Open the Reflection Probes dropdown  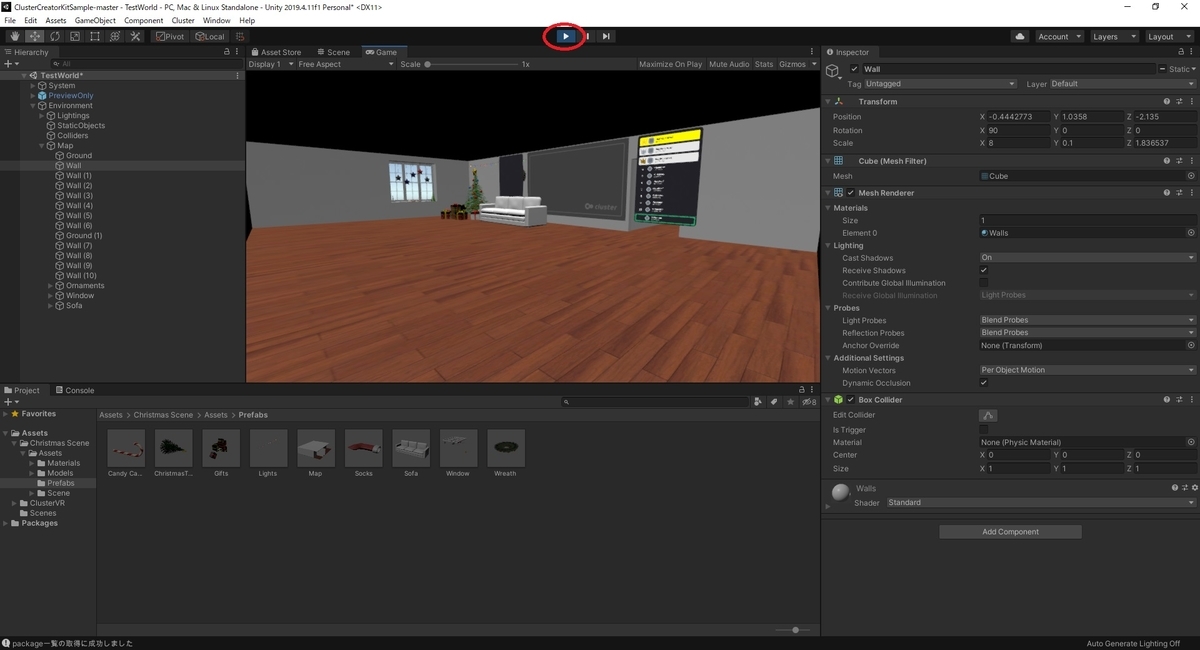pyautogui.click(x=1087, y=333)
